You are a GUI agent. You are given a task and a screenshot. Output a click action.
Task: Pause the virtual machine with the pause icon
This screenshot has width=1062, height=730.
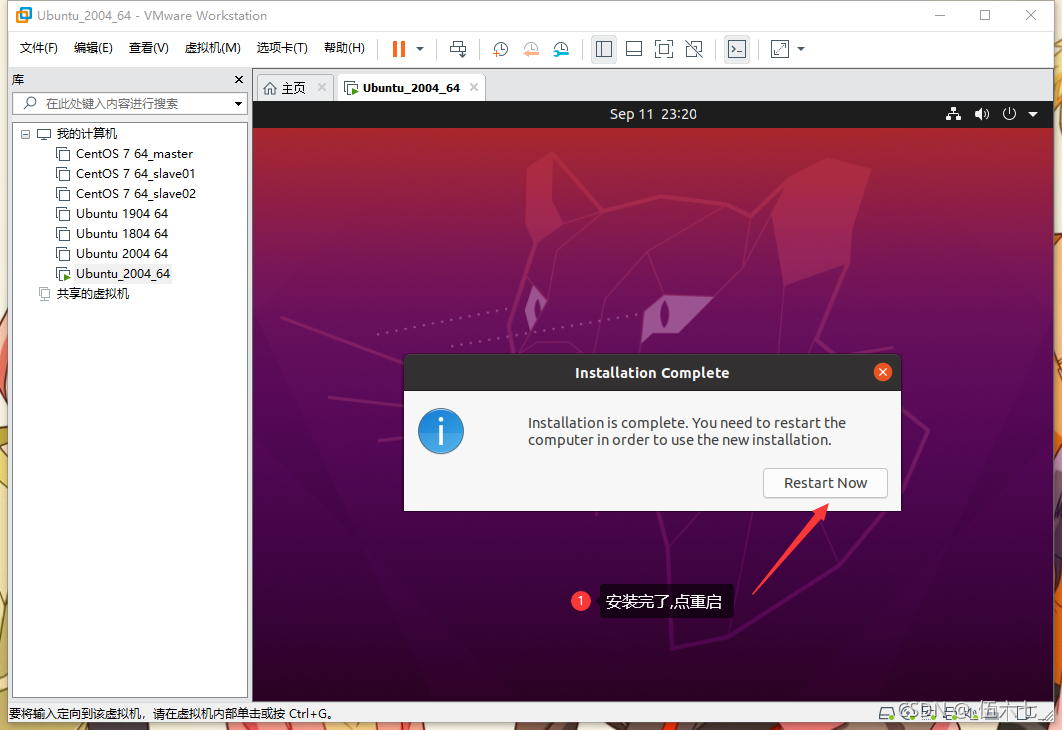coord(399,49)
